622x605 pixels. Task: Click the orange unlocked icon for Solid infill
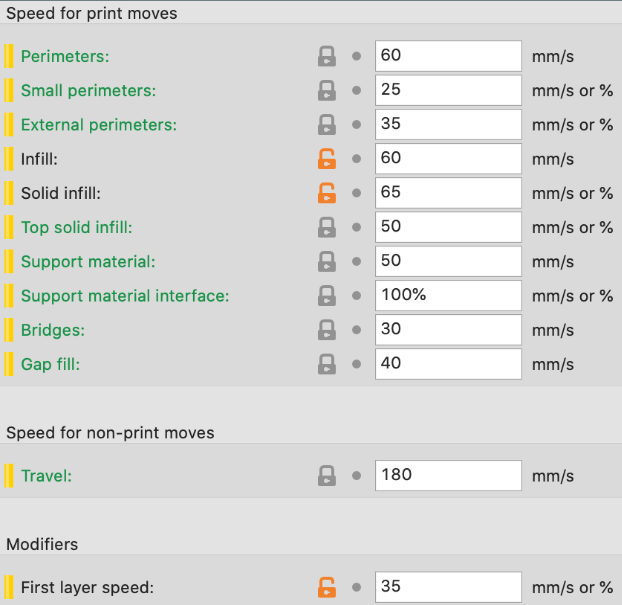point(326,193)
